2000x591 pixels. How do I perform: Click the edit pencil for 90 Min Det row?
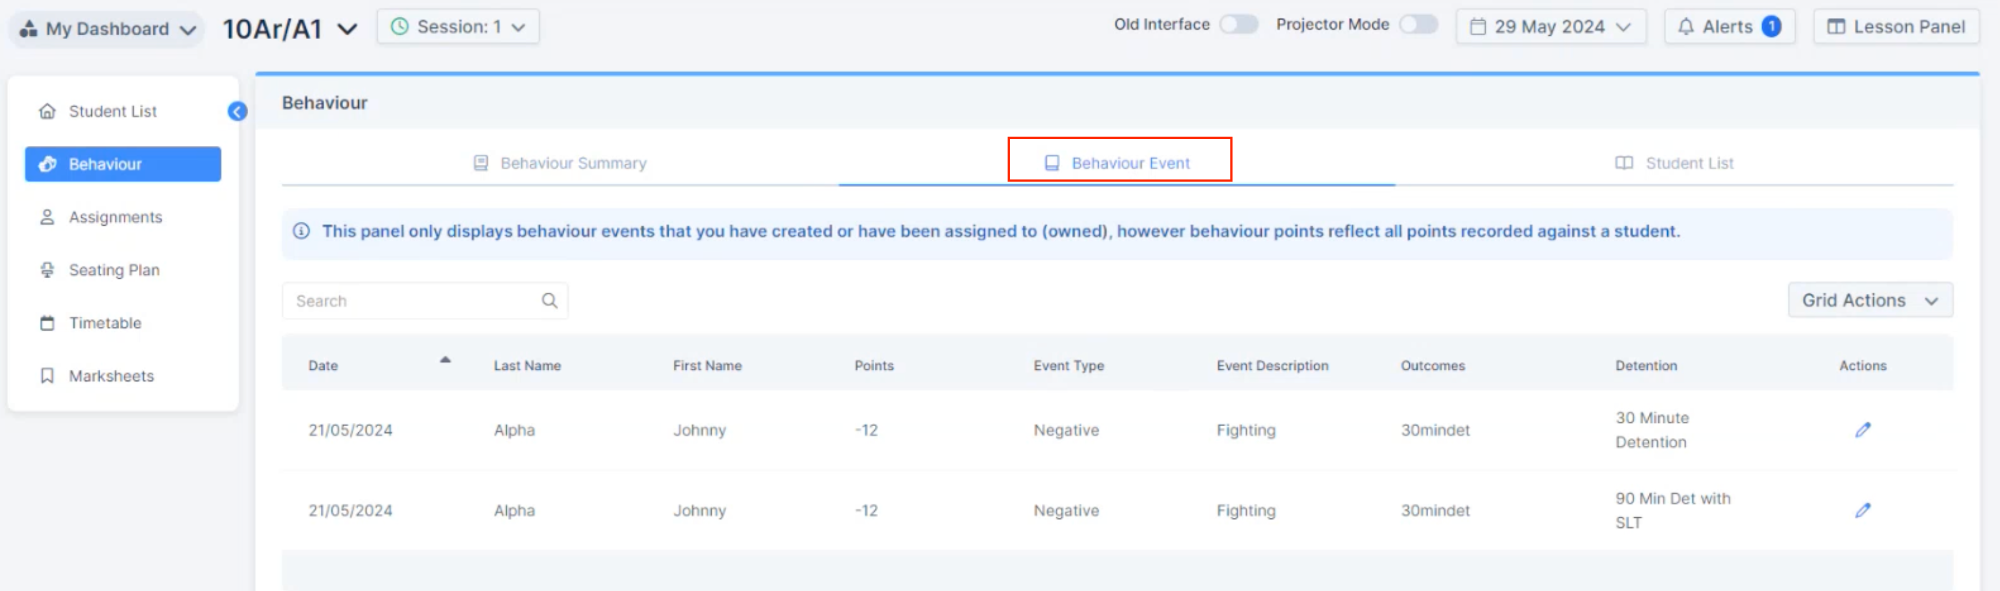pyautogui.click(x=1862, y=510)
